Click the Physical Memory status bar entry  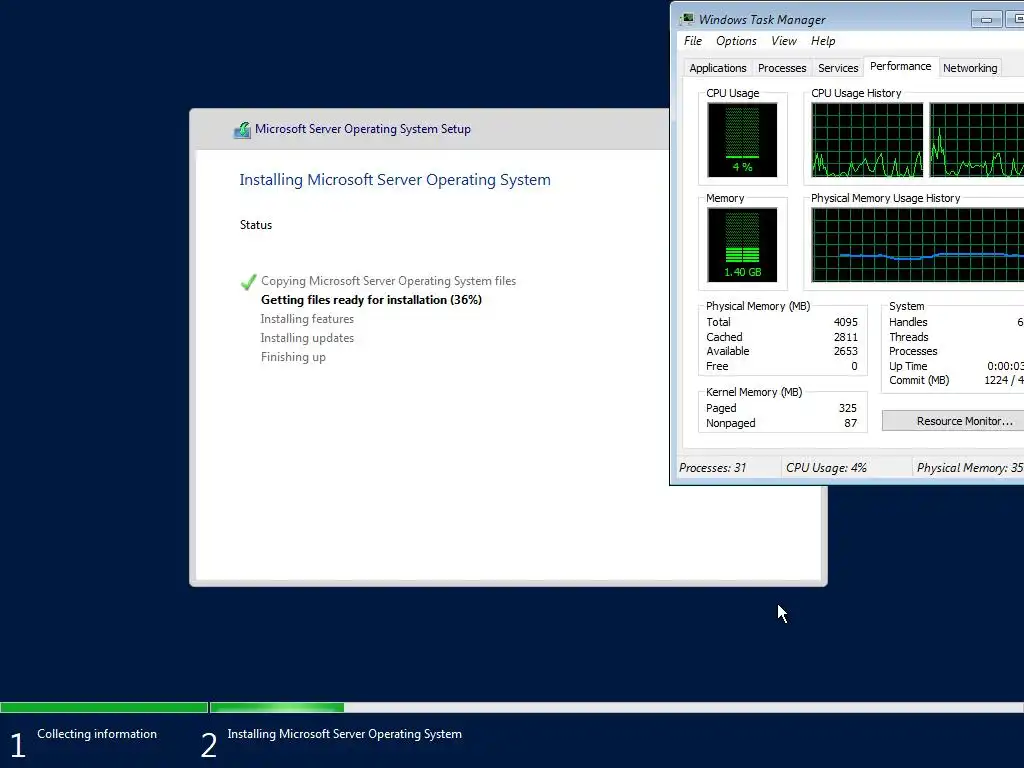point(970,468)
